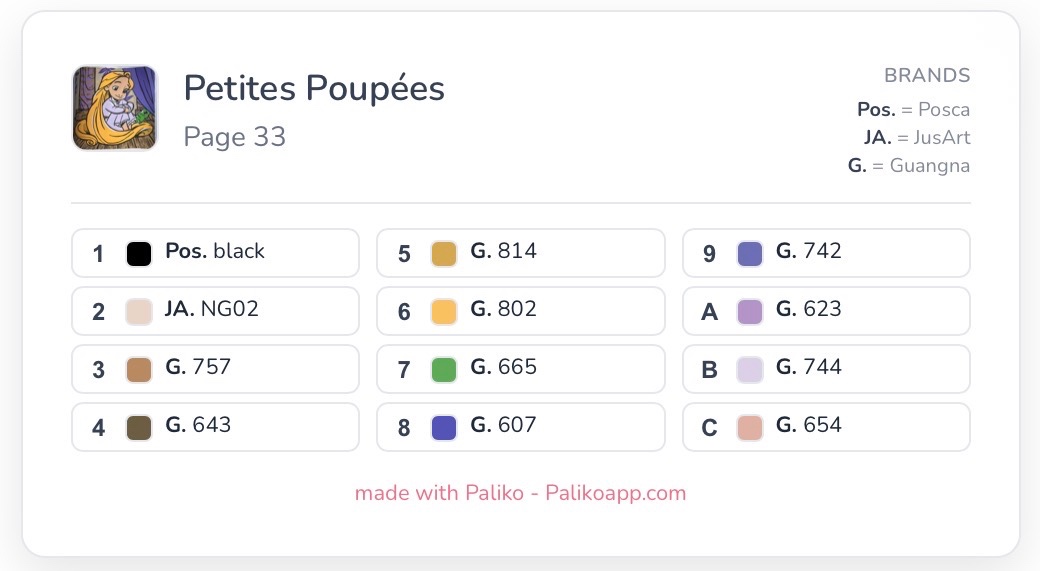This screenshot has width=1040, height=571.
Task: Pick the brown G. 757 swatch
Action: 139,369
